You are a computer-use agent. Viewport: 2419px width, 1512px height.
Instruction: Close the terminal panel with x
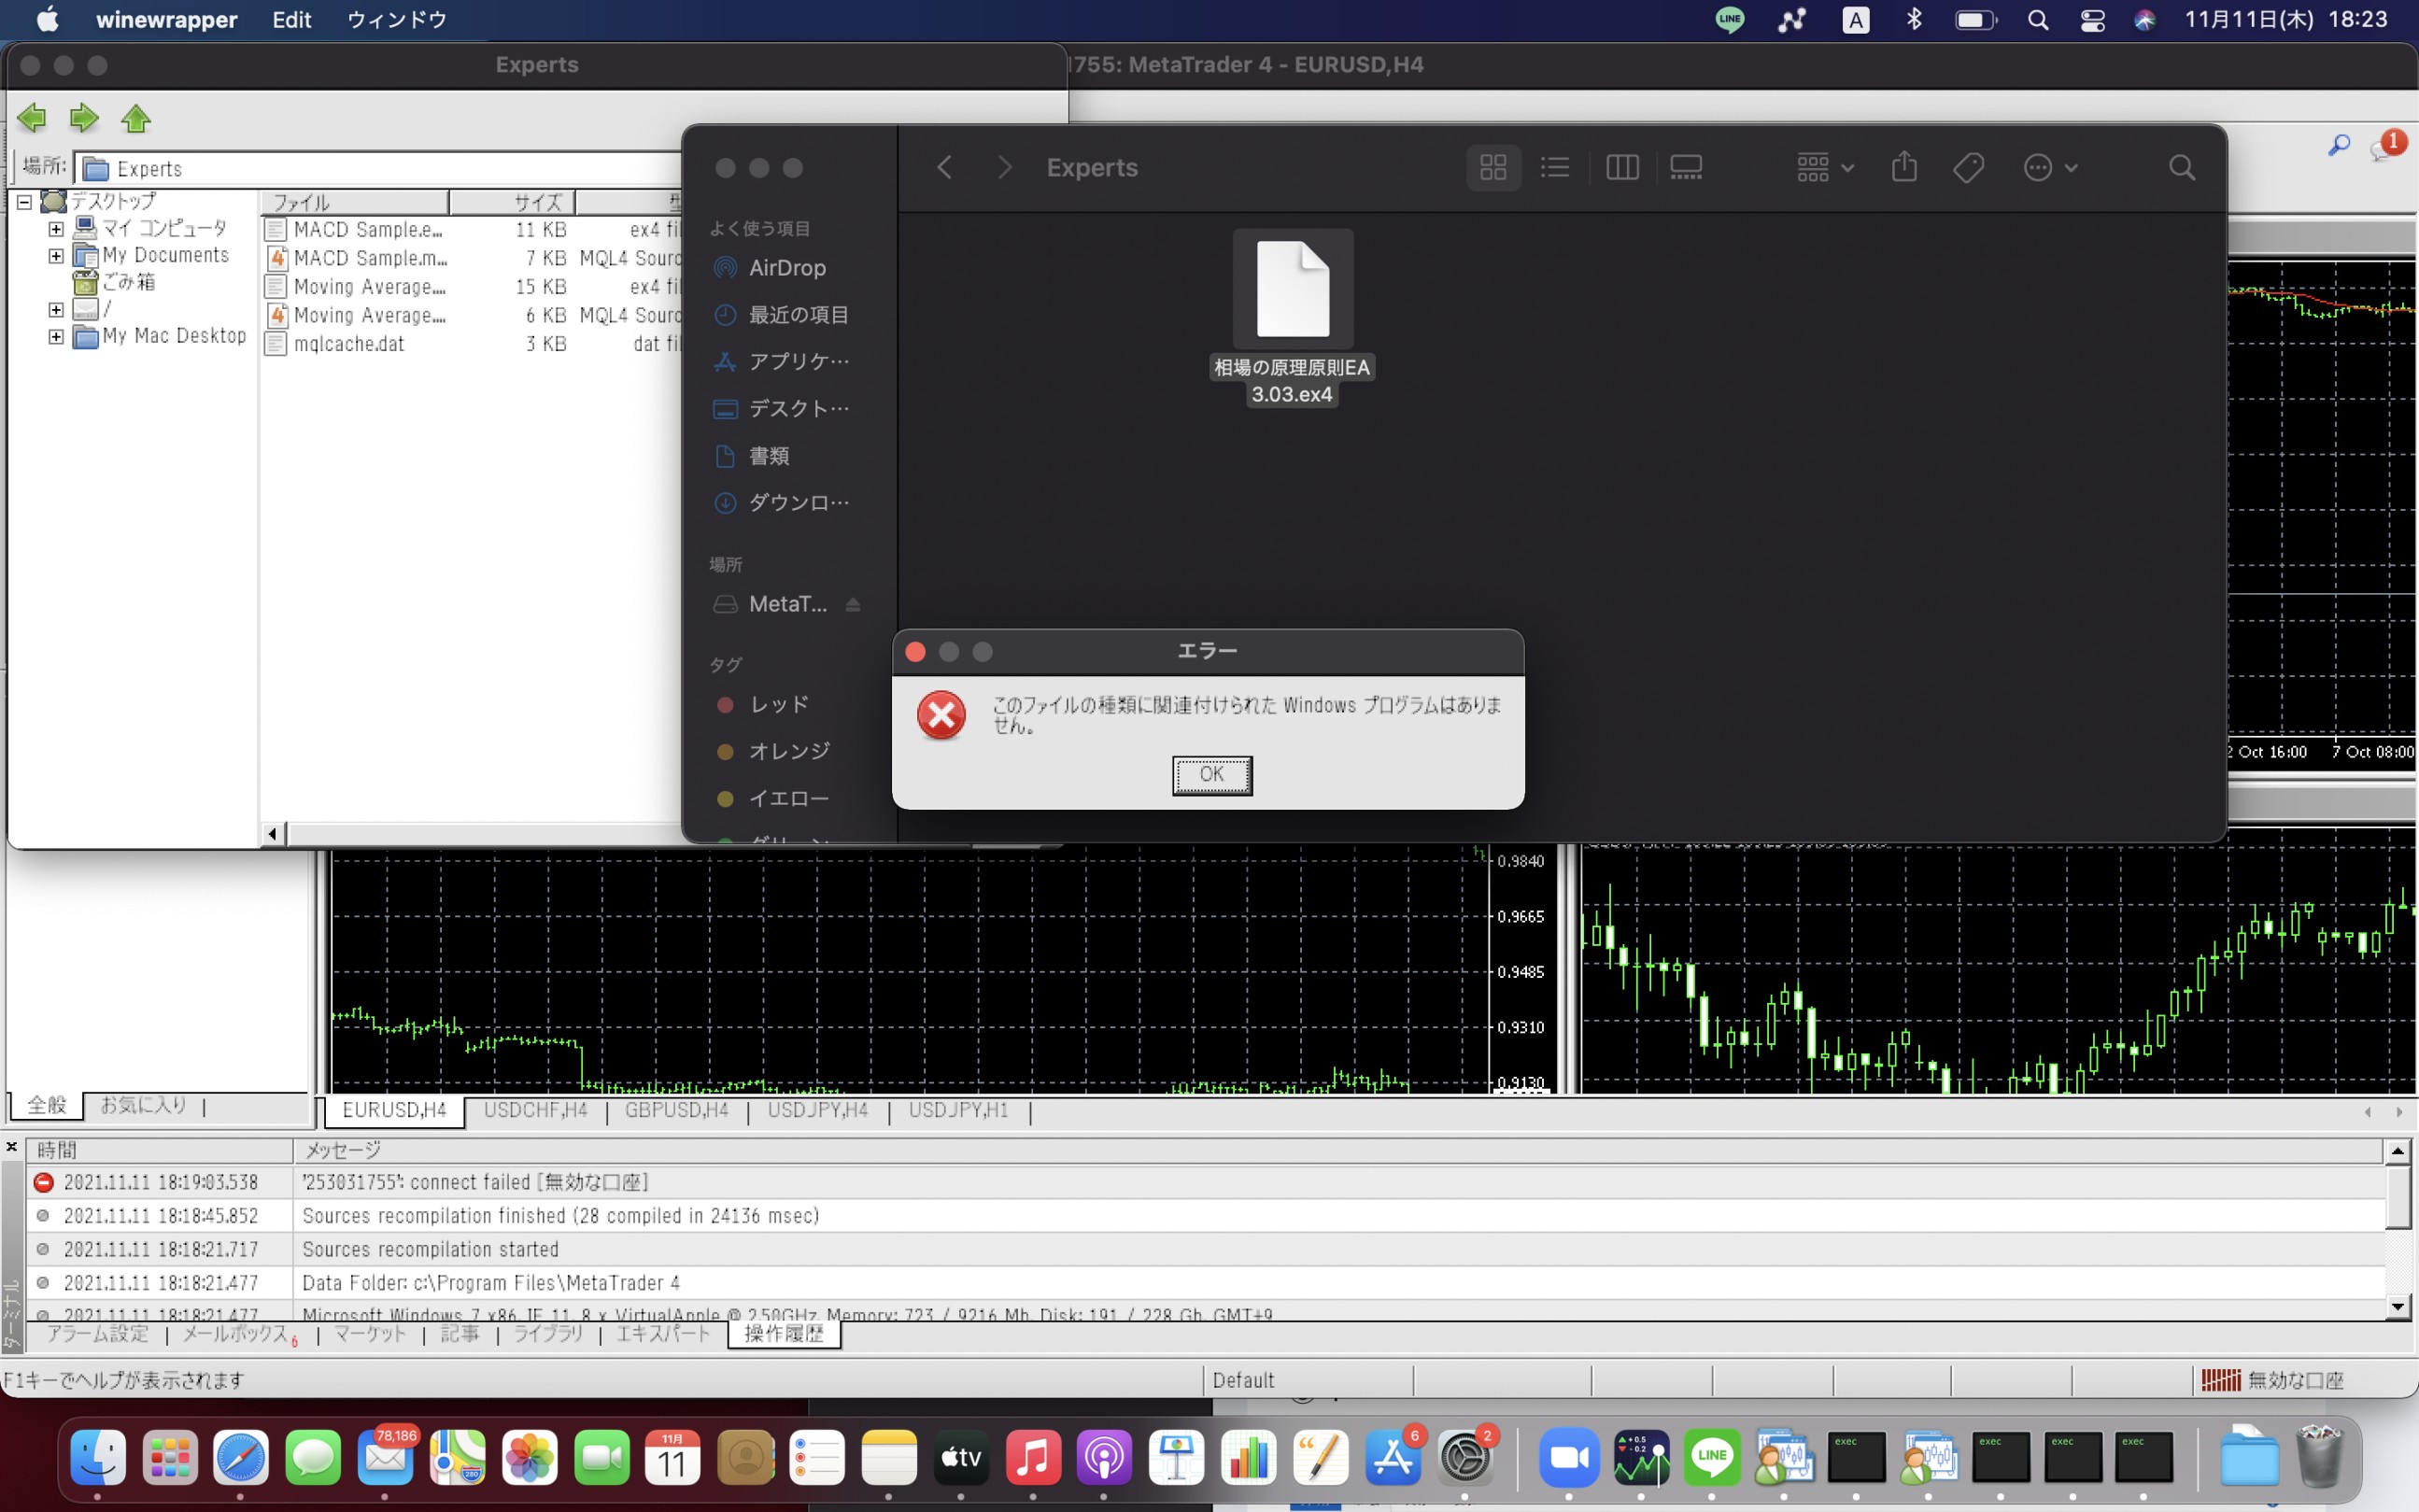coord(11,1146)
